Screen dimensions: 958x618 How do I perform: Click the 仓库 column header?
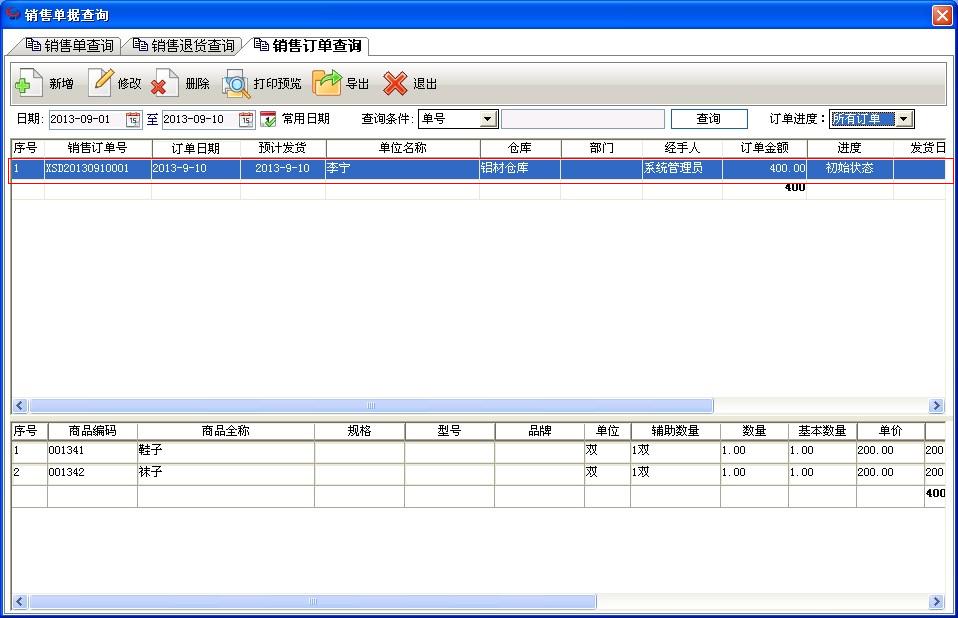(520, 148)
